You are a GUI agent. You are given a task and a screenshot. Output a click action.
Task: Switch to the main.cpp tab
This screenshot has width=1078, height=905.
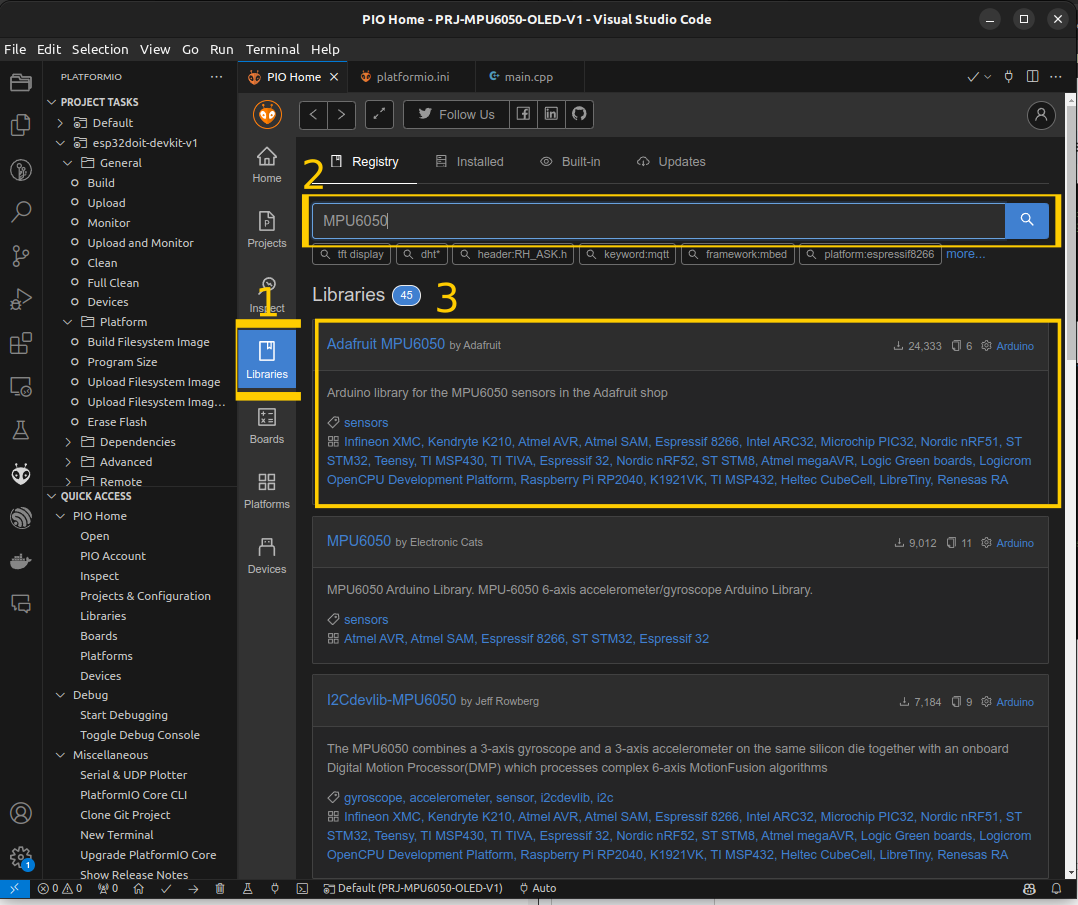tap(528, 77)
